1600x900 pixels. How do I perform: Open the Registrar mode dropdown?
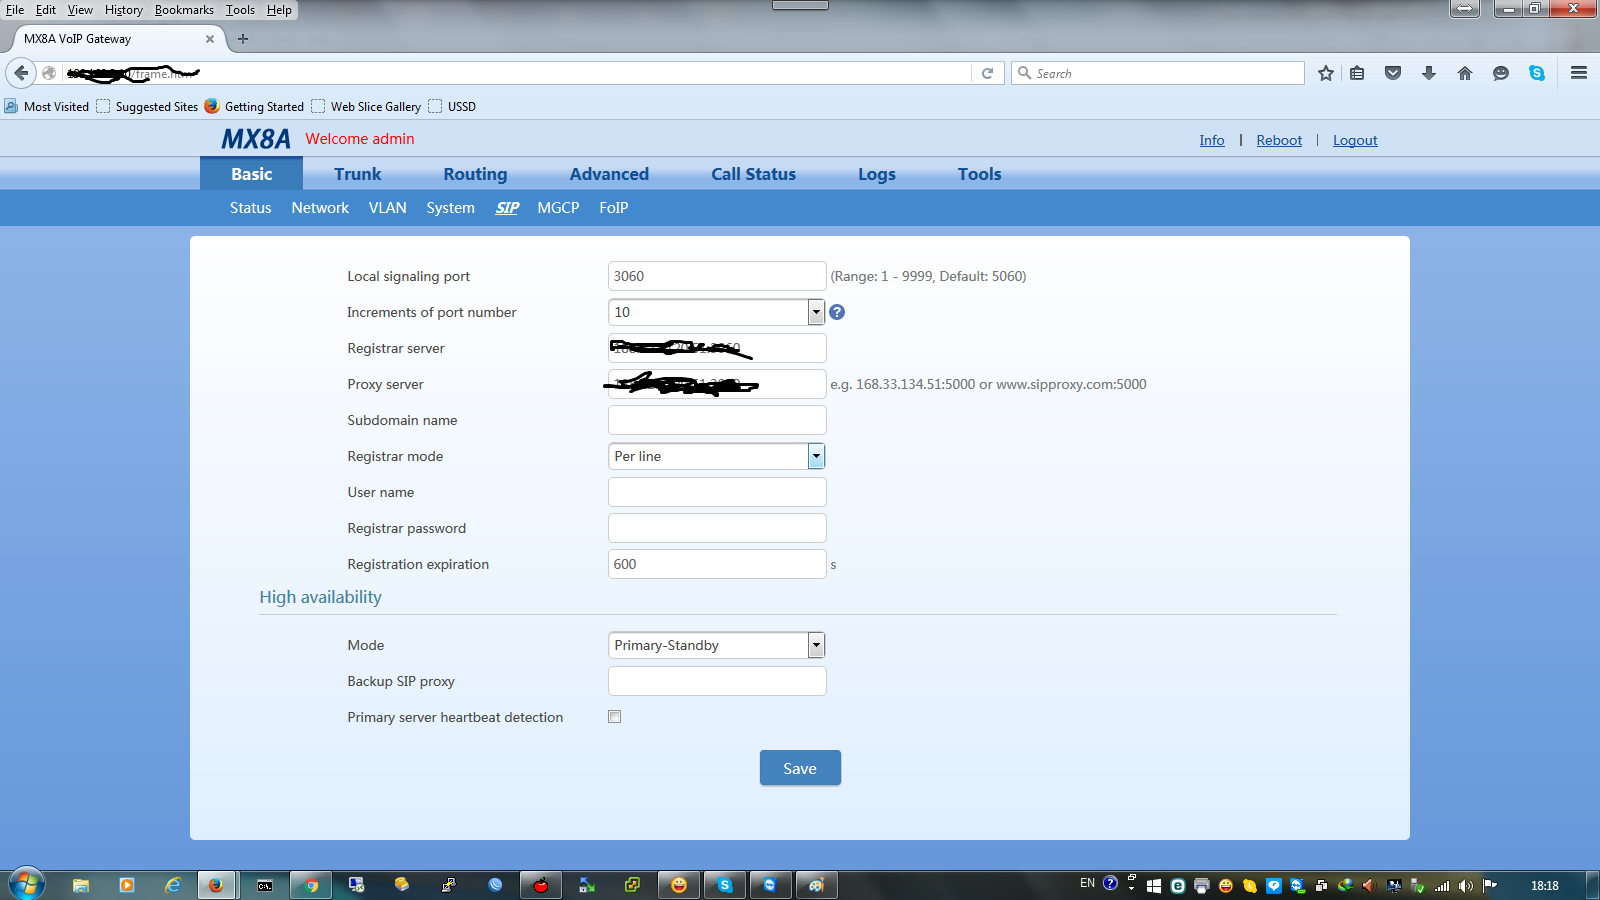[816, 456]
